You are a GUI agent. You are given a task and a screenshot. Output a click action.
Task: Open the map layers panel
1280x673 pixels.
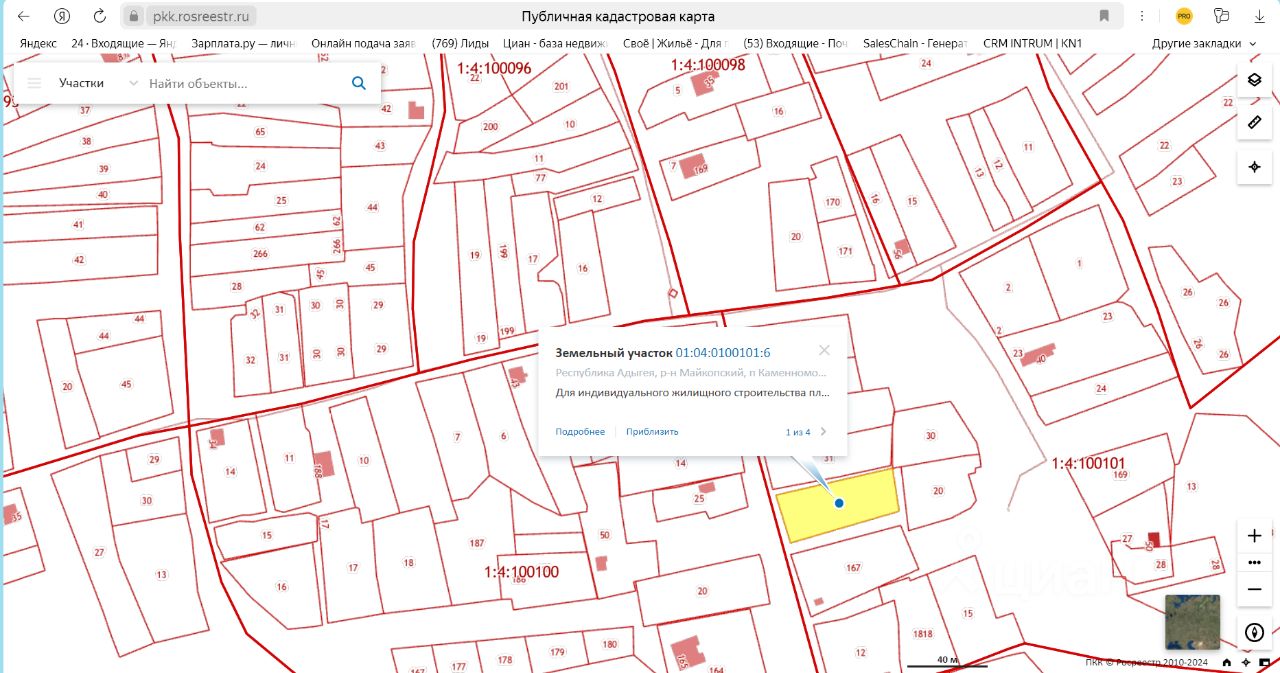coord(1254,80)
